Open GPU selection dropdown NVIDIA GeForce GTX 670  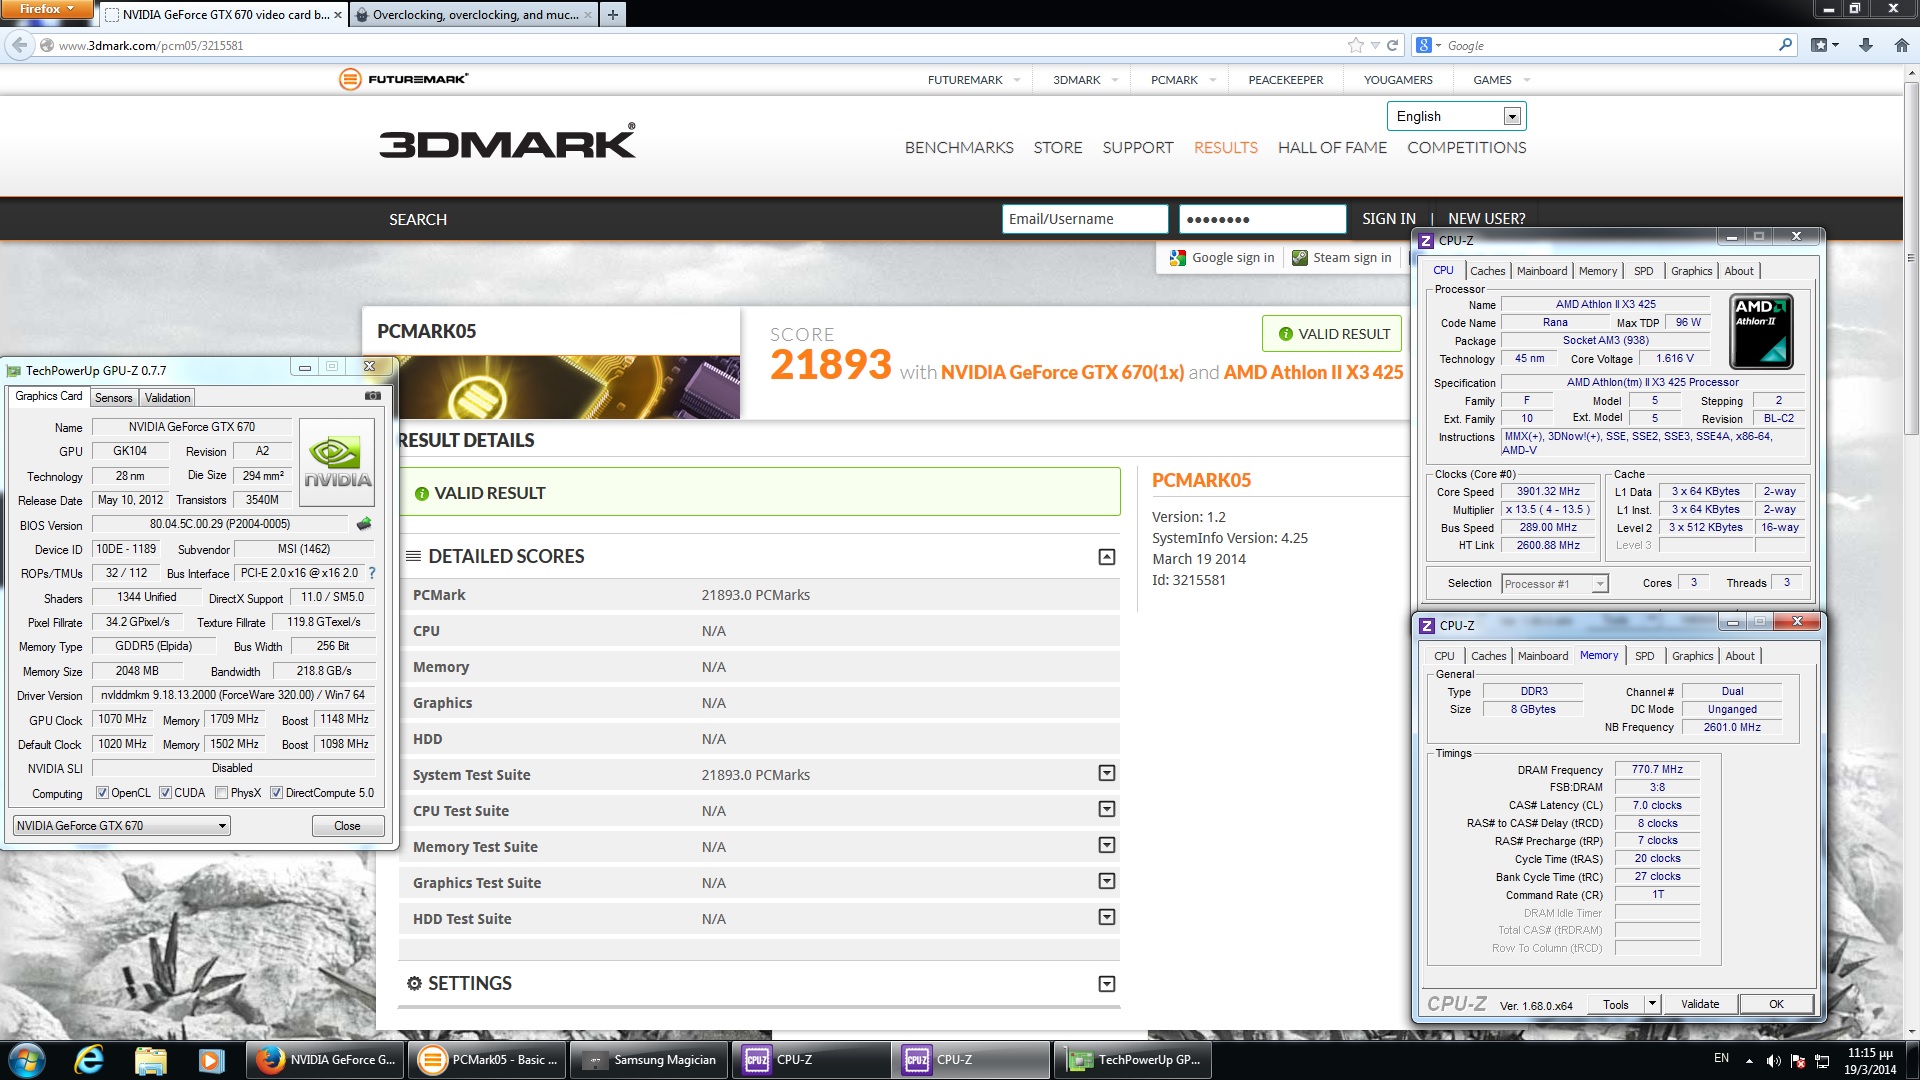[x=122, y=825]
